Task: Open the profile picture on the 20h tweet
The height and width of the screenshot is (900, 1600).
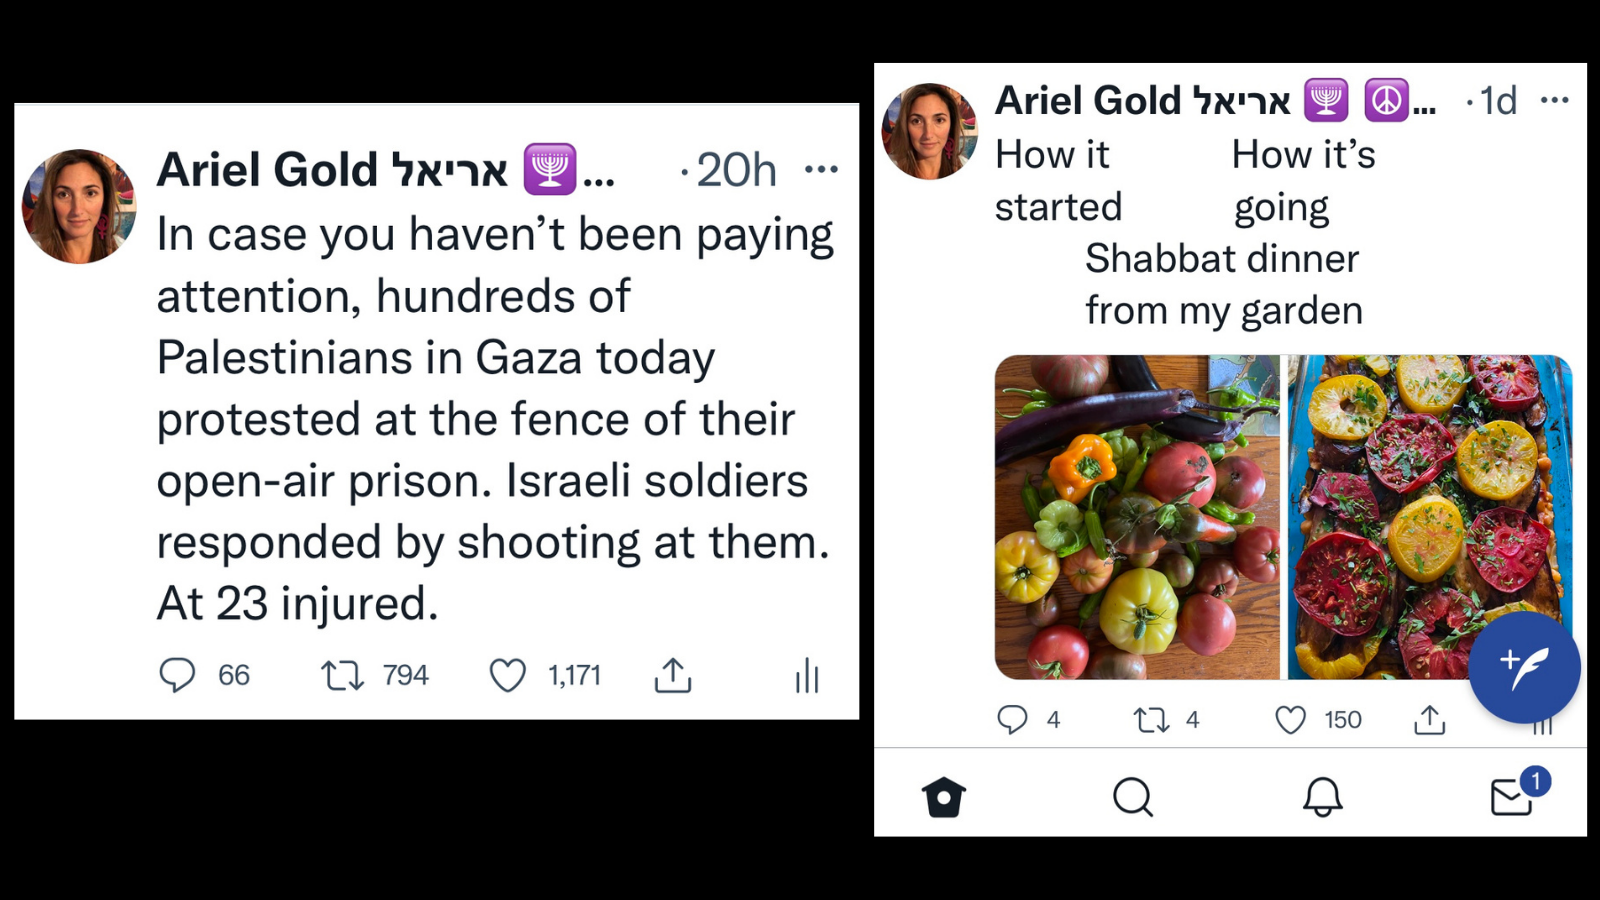Action: pyautogui.click(x=79, y=206)
